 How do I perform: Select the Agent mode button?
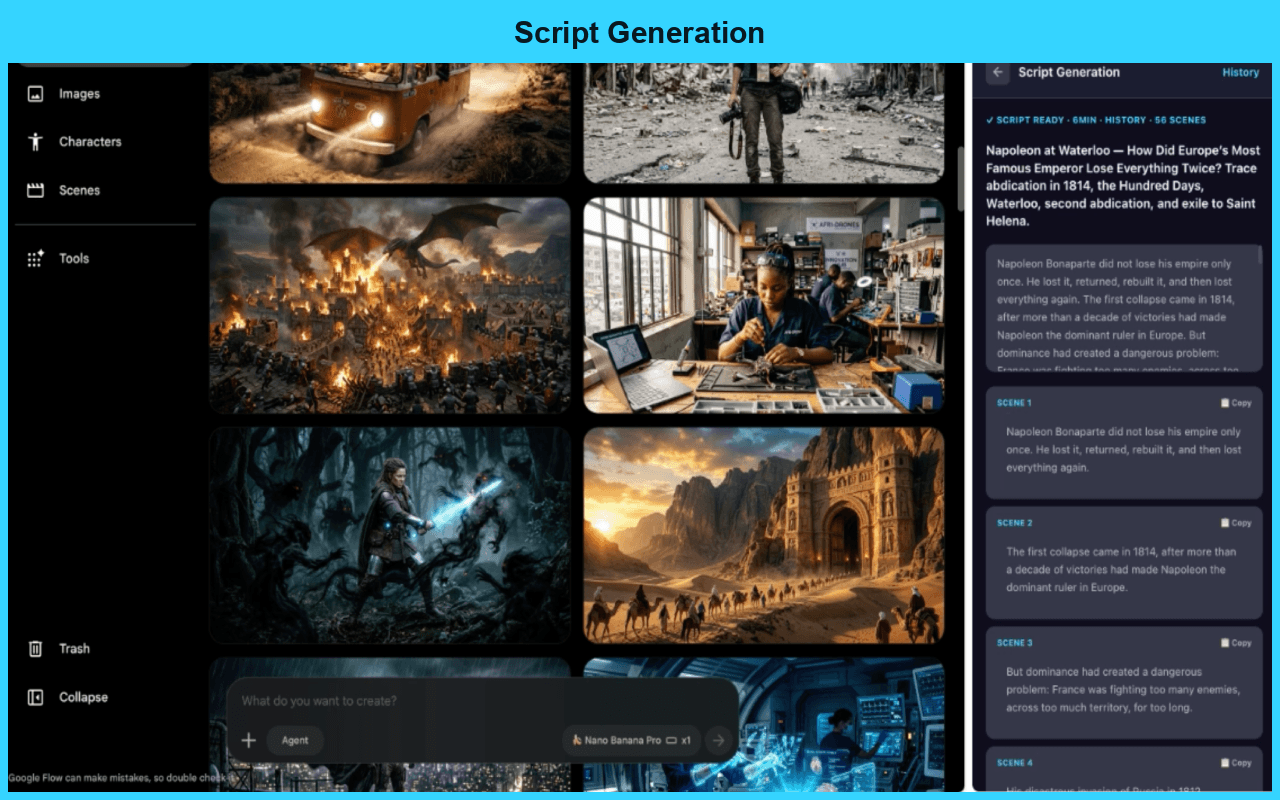pyautogui.click(x=295, y=741)
